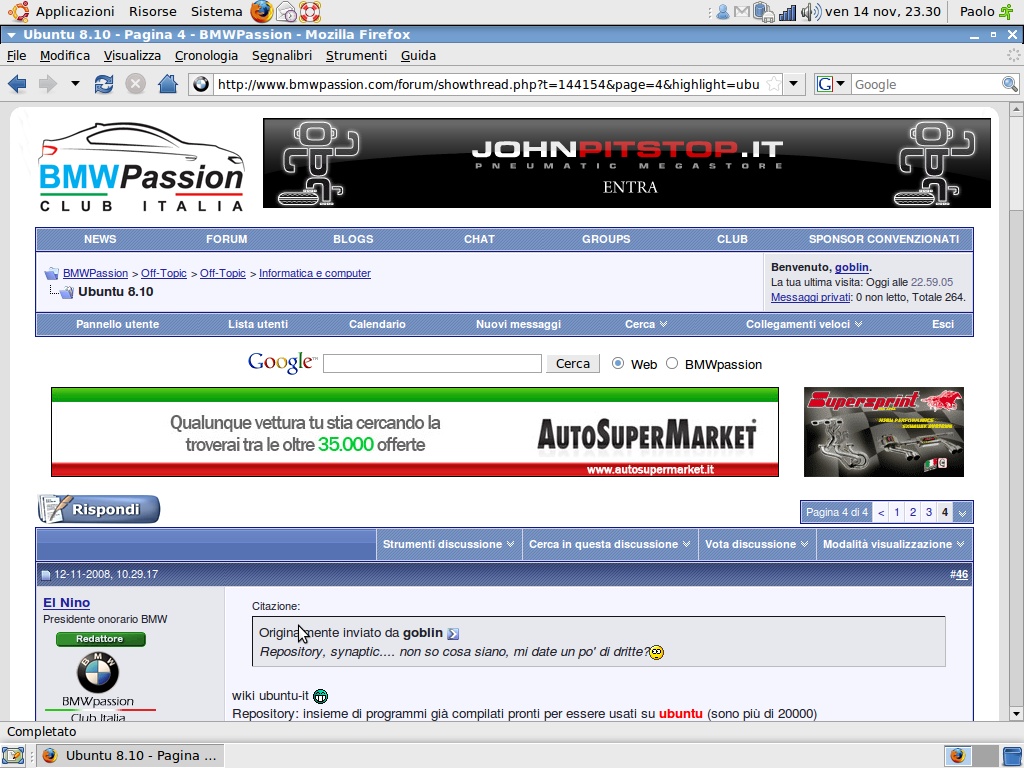Expand the Strumenti discussione dropdown
Screen dimensions: 1024x768
(x=449, y=544)
